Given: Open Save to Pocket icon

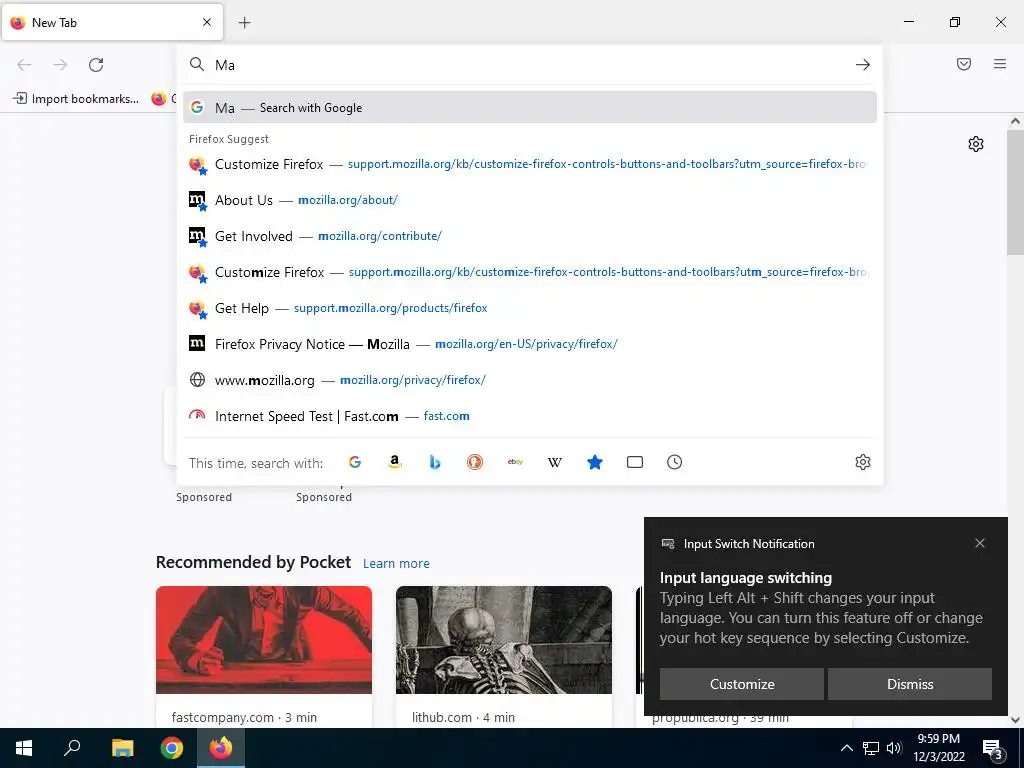Looking at the screenshot, I should click(964, 64).
